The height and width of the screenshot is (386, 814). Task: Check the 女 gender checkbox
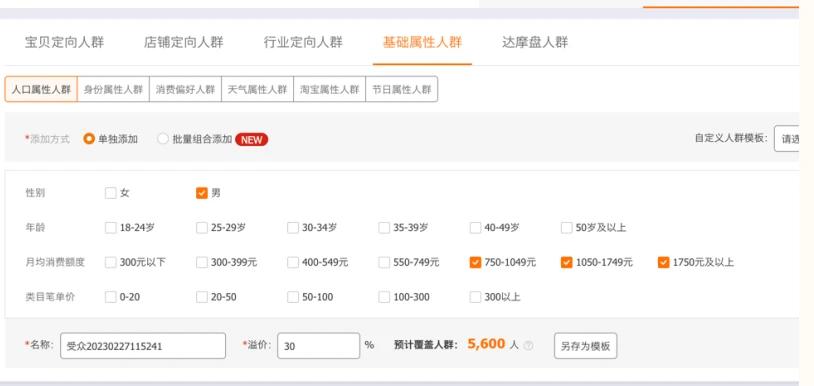click(111, 193)
